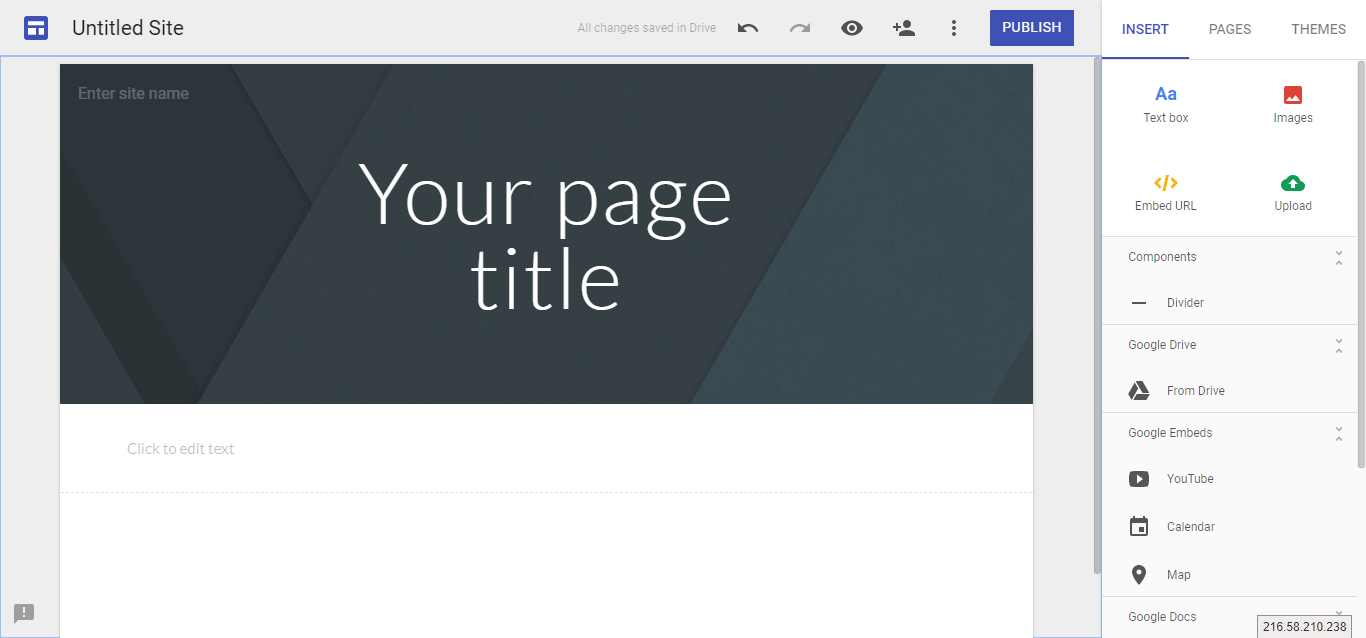Select the 'Your page title' heading
1366x638 pixels.
pos(546,237)
